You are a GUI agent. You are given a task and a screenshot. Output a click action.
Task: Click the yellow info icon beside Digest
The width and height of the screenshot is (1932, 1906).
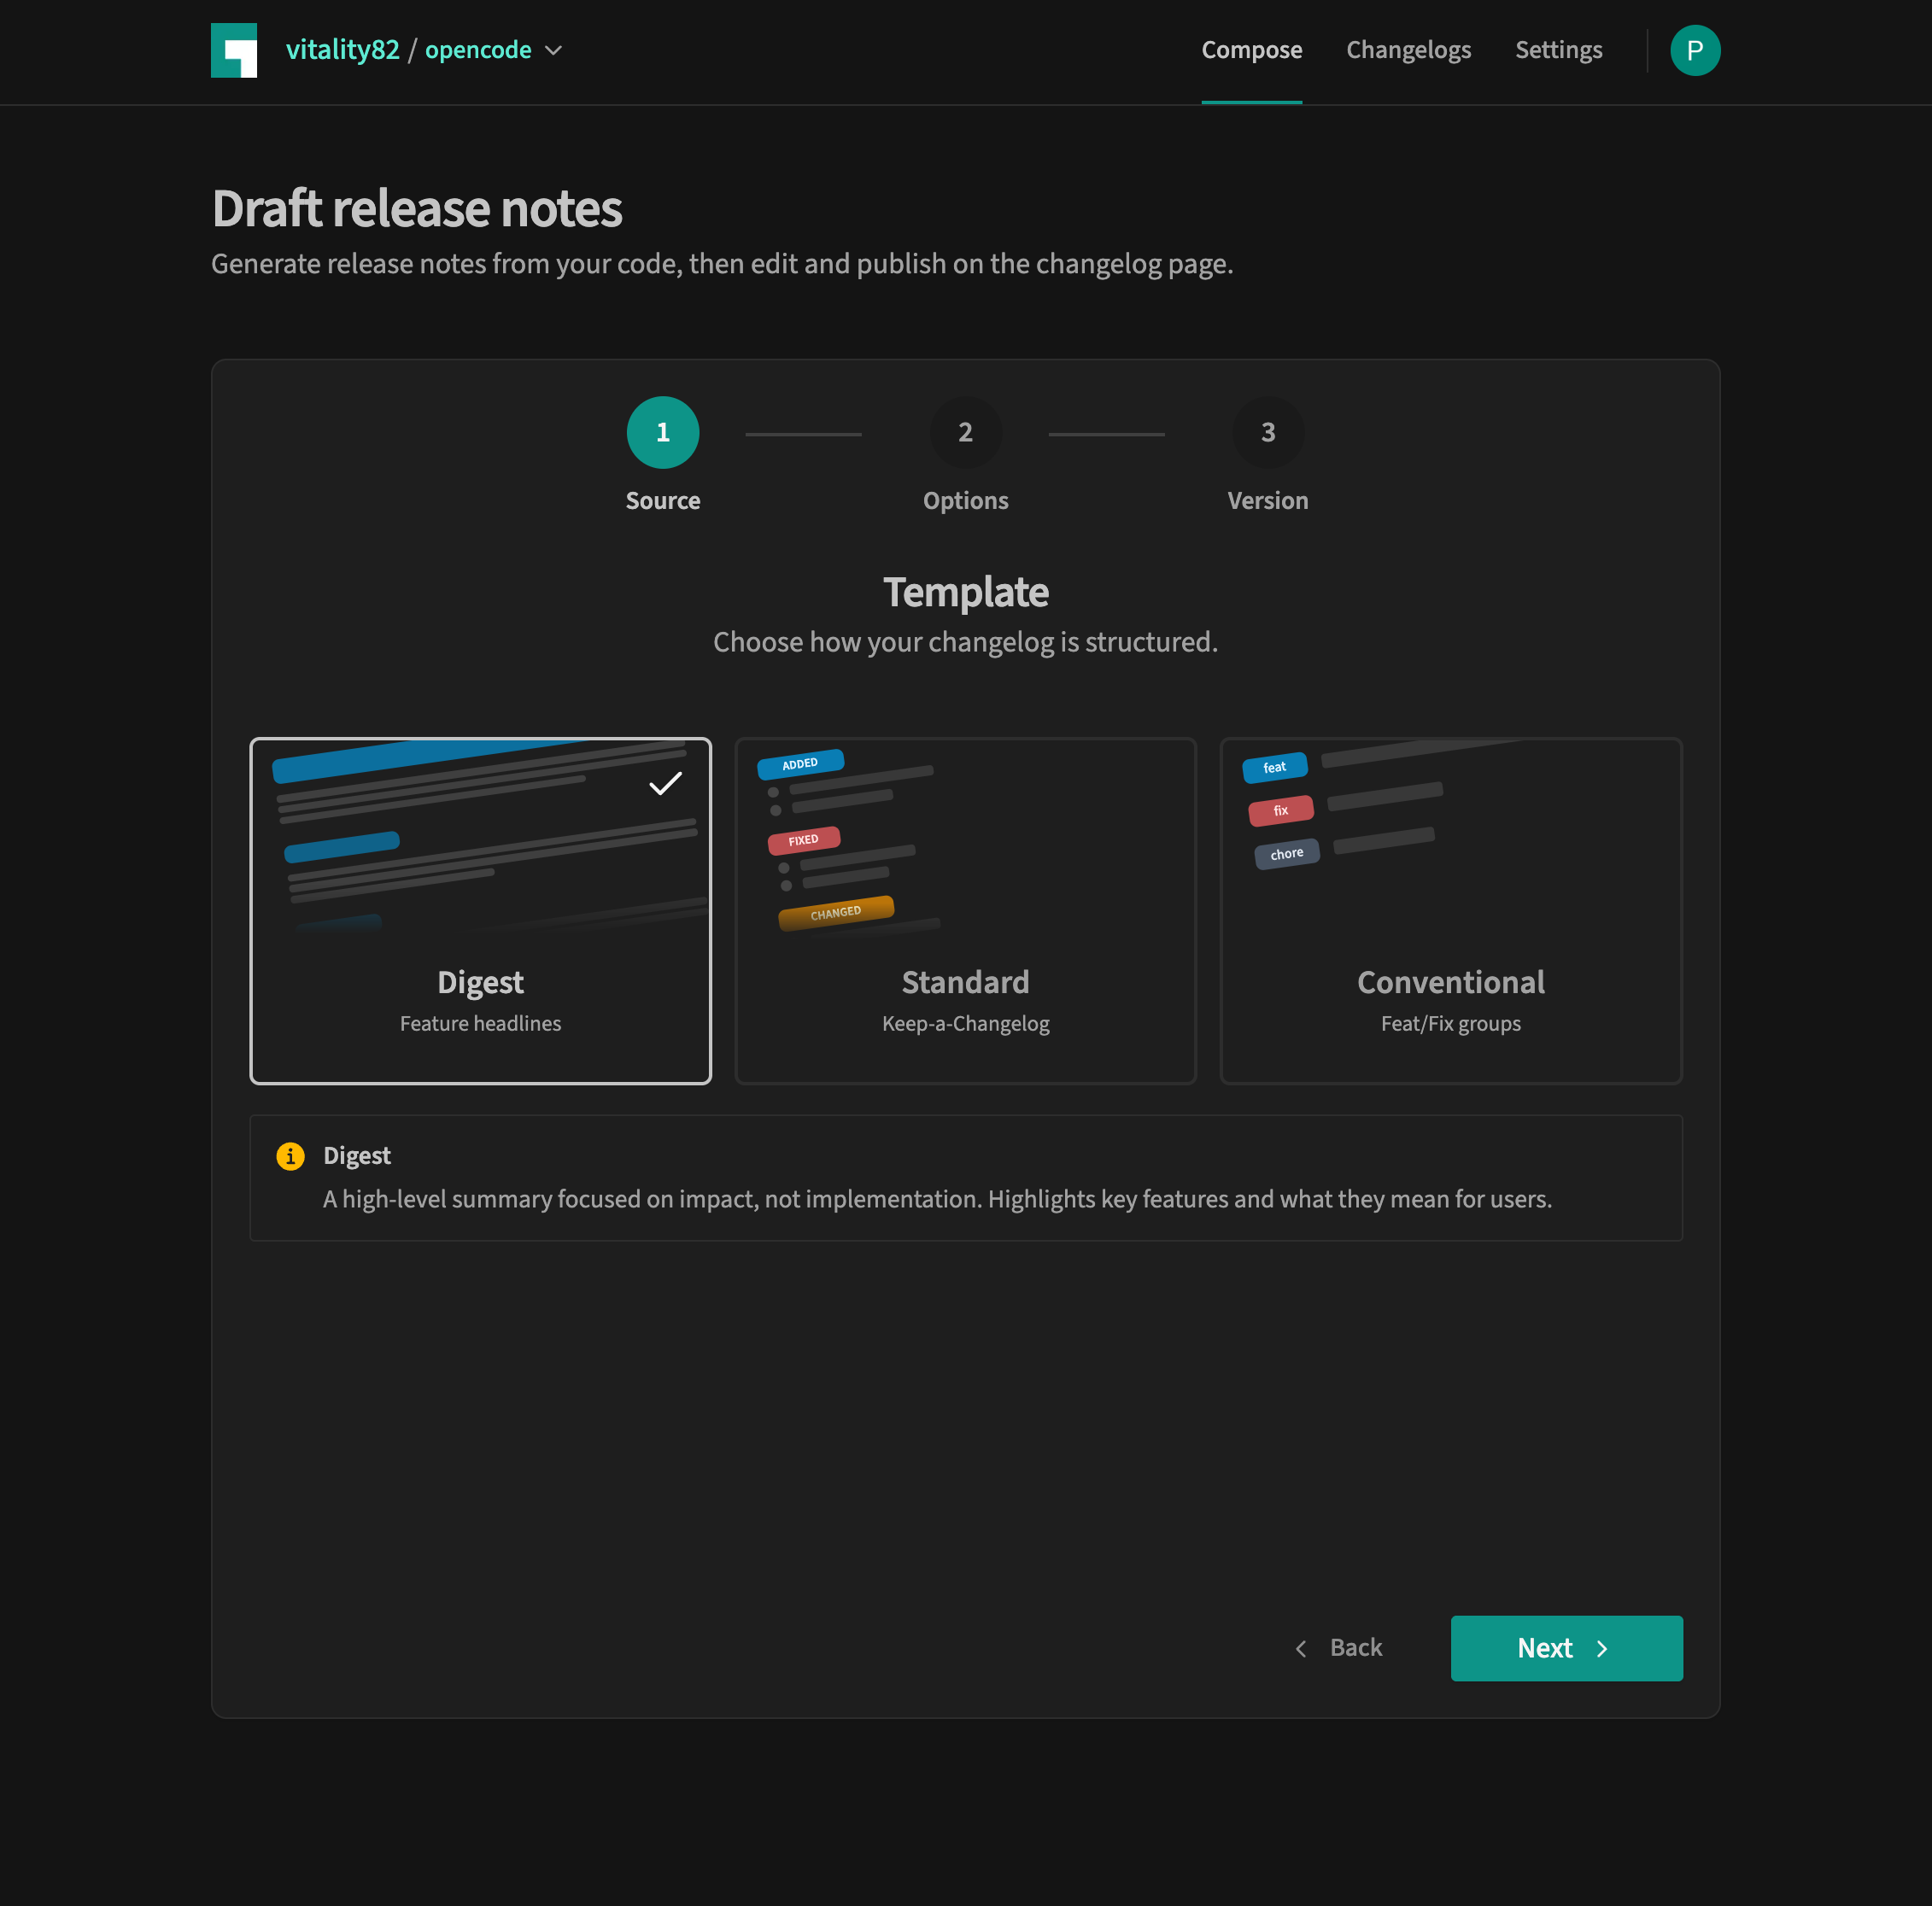(290, 1156)
